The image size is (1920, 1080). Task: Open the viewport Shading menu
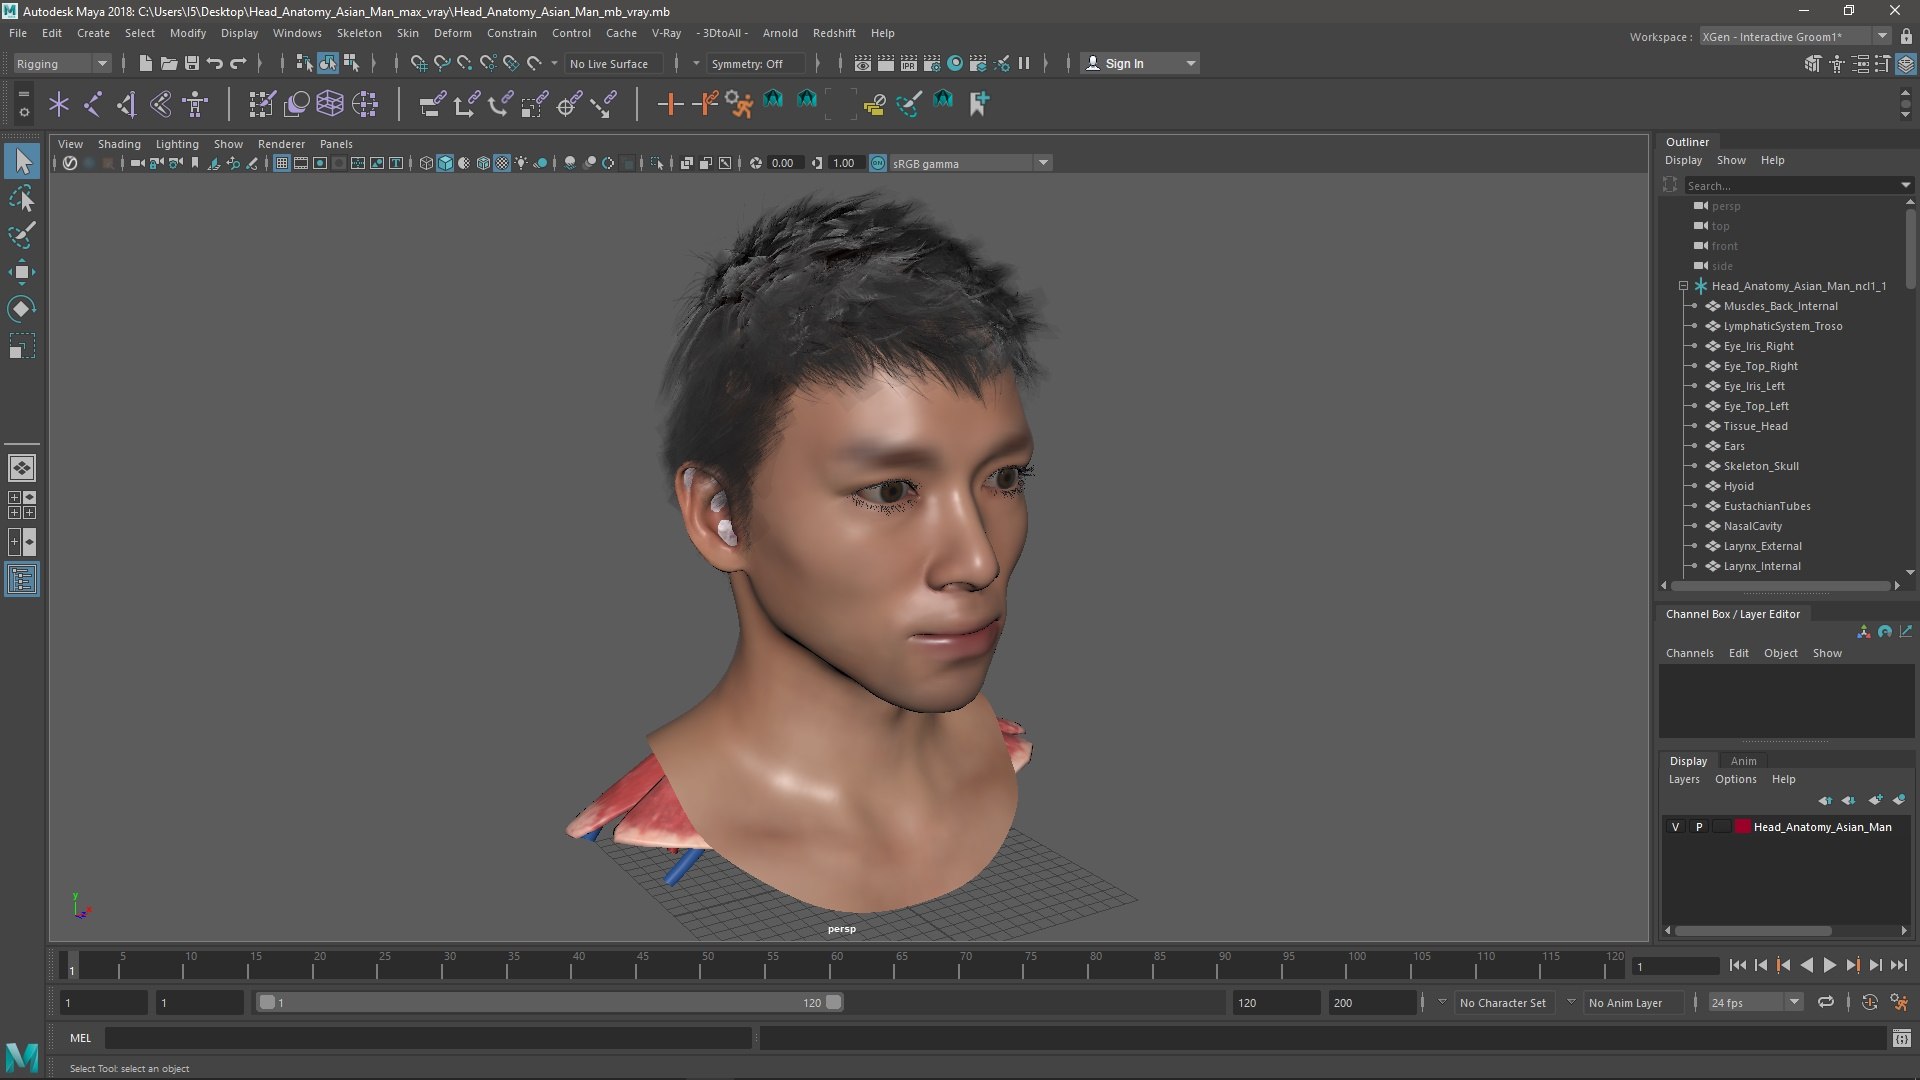click(x=119, y=144)
